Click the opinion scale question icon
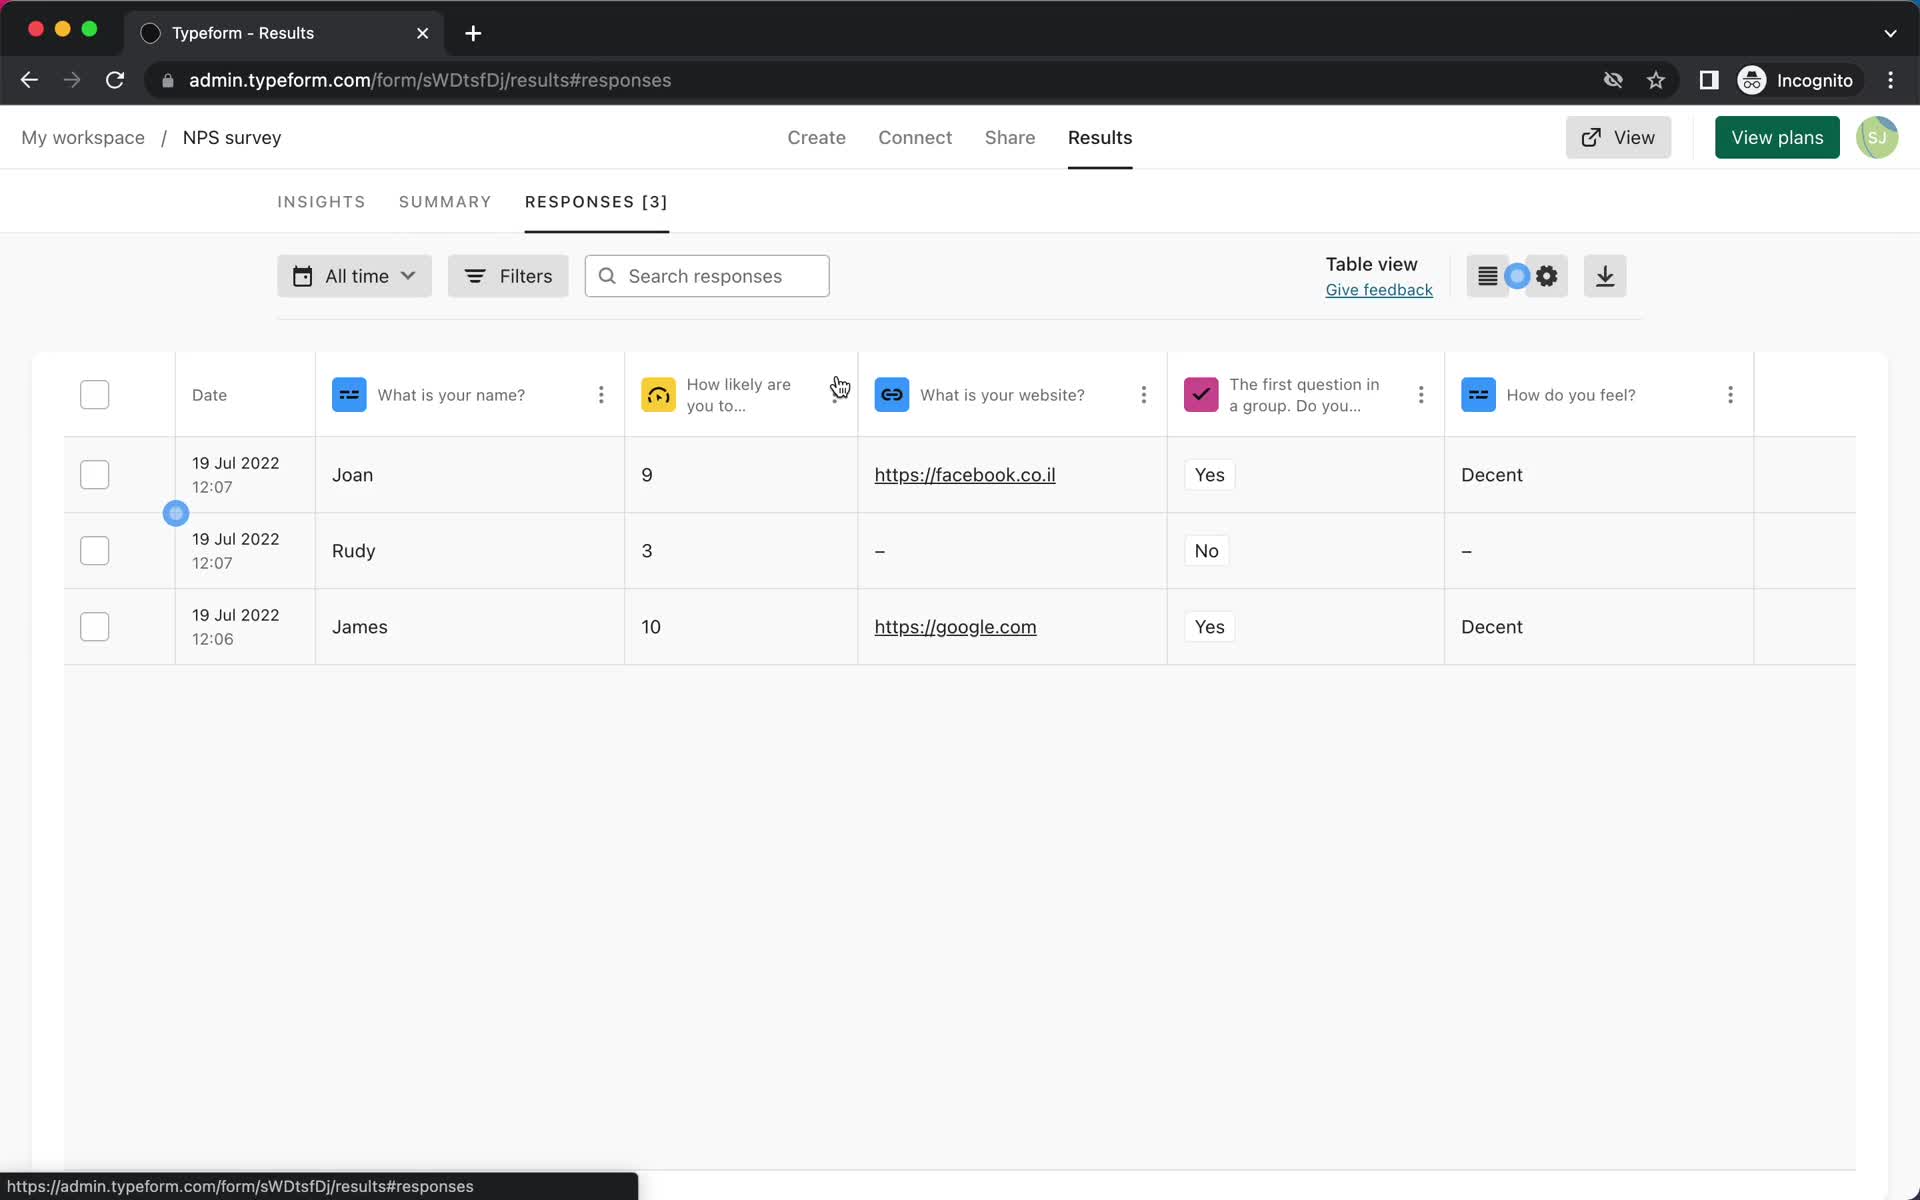The width and height of the screenshot is (1920, 1200). point(658,394)
